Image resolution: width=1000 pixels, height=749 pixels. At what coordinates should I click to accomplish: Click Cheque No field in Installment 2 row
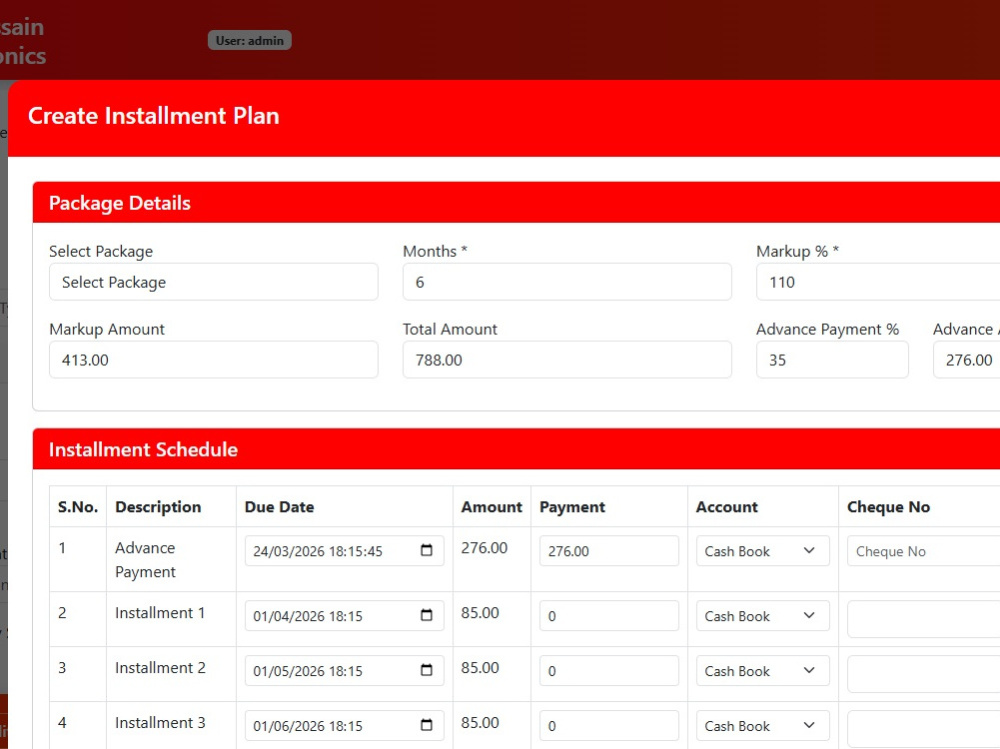point(923,673)
